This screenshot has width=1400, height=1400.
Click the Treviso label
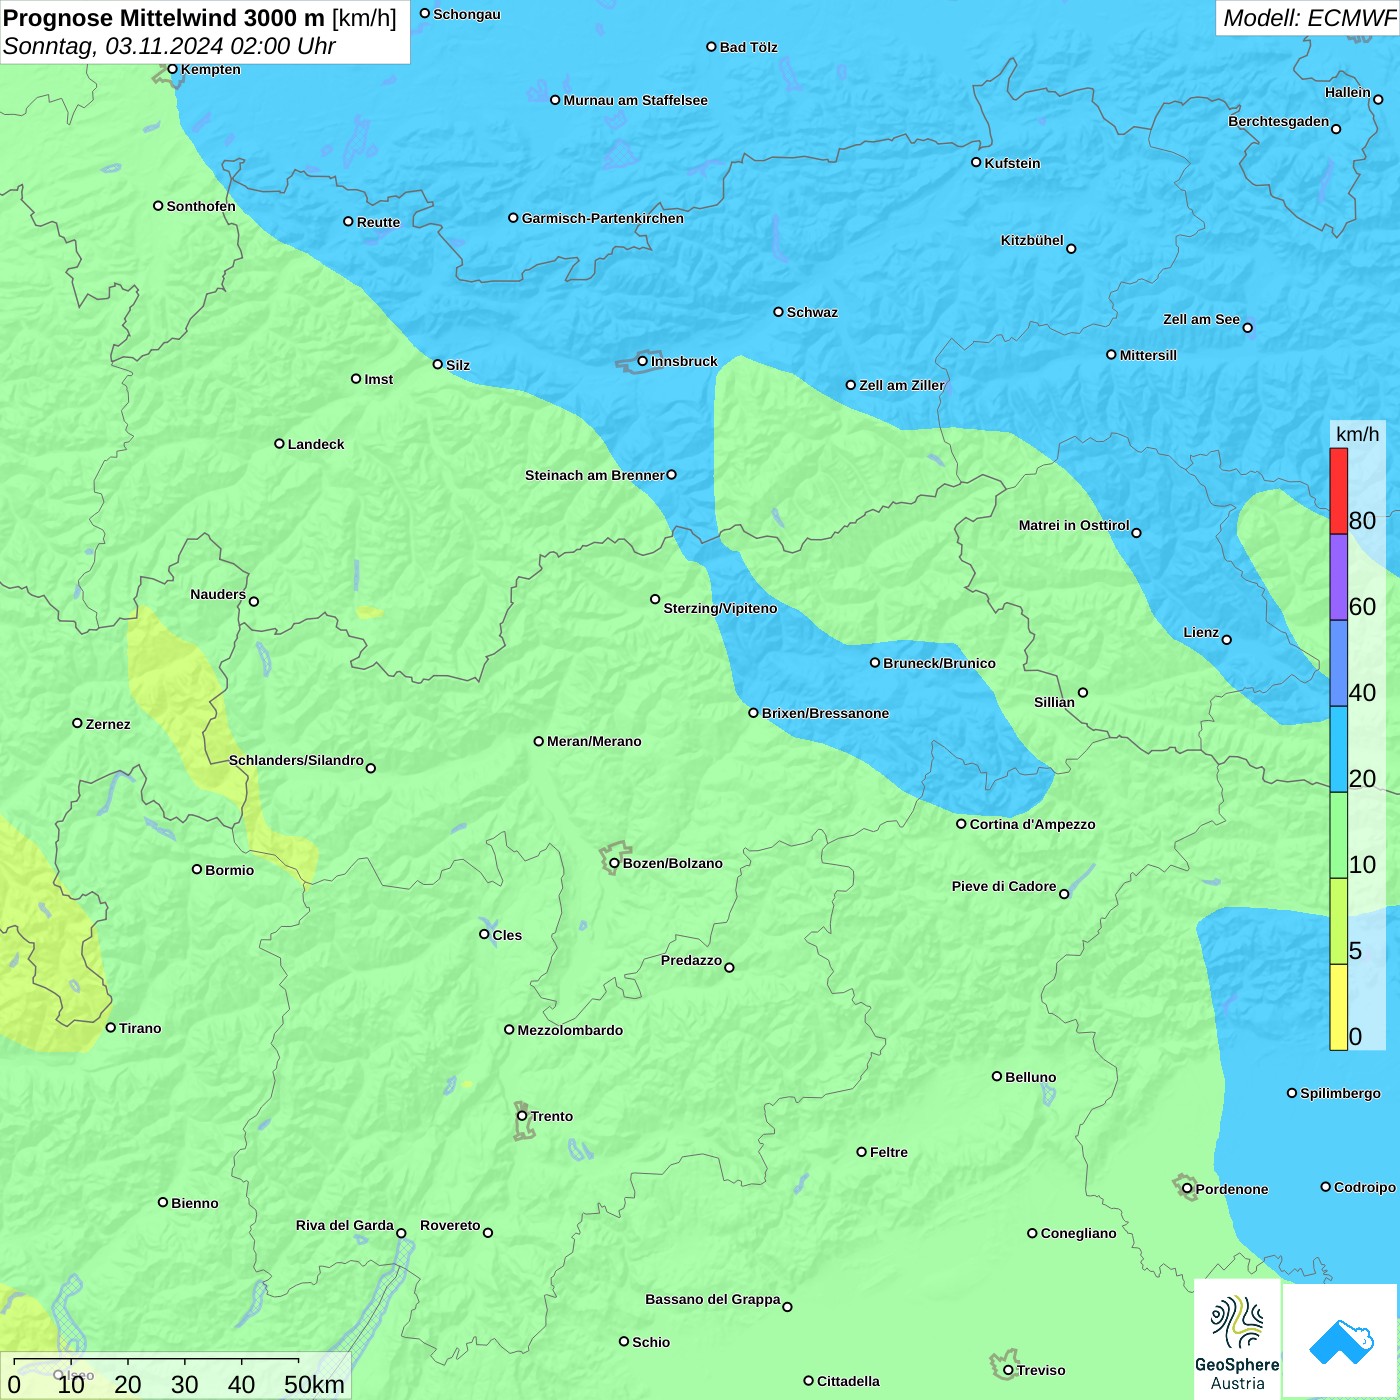tap(1041, 1370)
